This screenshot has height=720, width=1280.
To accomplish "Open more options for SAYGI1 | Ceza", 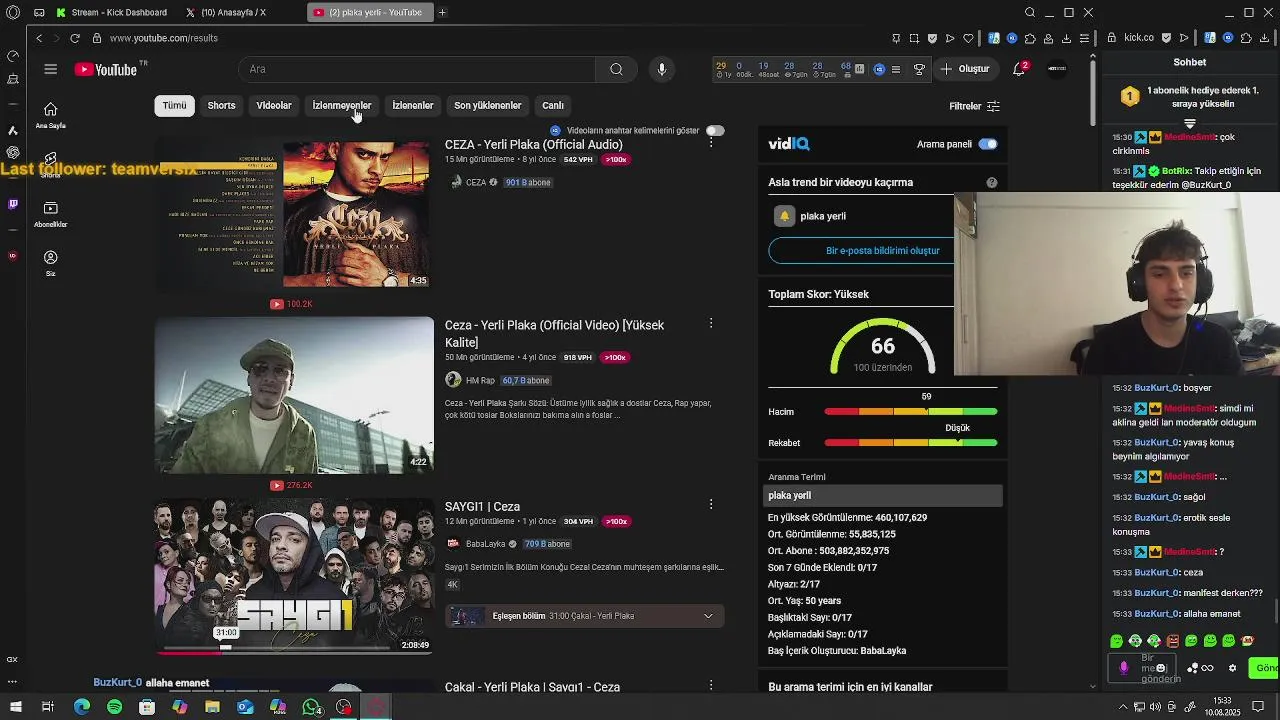I will (x=711, y=504).
